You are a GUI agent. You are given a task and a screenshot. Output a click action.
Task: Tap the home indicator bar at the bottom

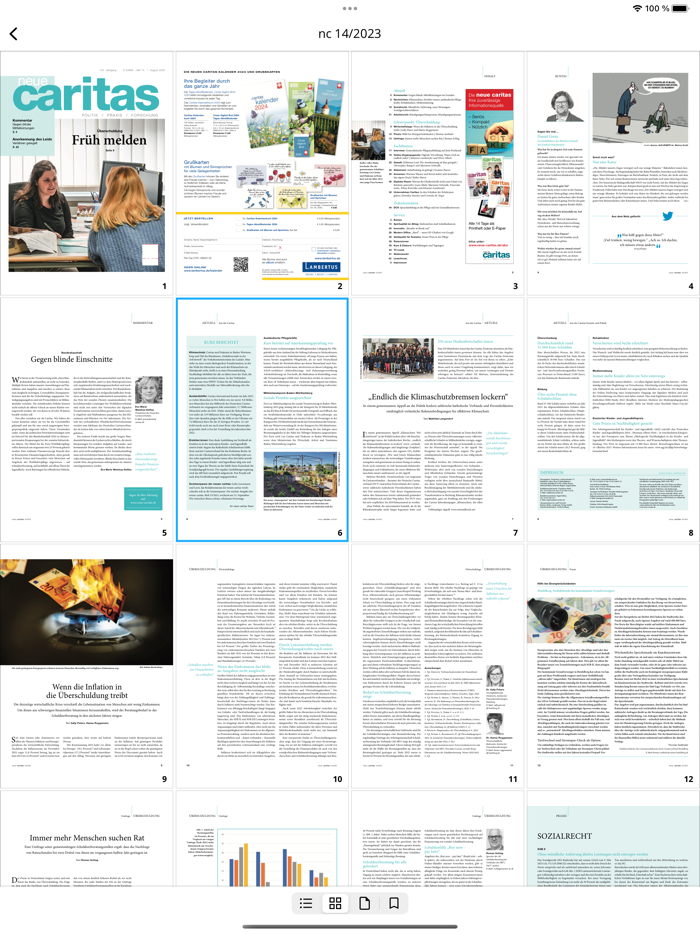[350, 926]
